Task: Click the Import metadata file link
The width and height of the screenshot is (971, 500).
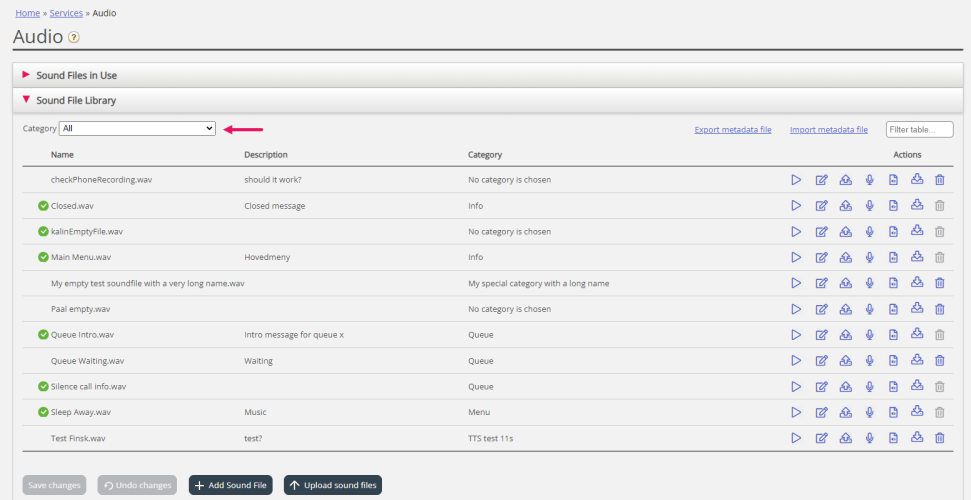Action: pos(829,129)
